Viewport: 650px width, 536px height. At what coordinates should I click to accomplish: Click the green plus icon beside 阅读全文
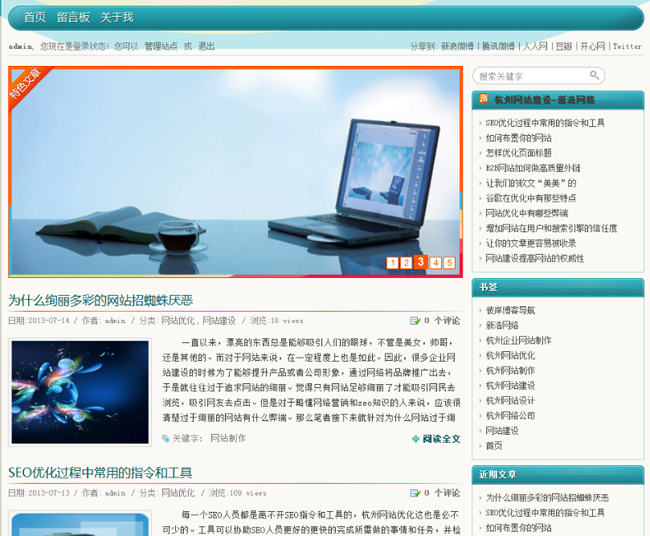pyautogui.click(x=416, y=439)
